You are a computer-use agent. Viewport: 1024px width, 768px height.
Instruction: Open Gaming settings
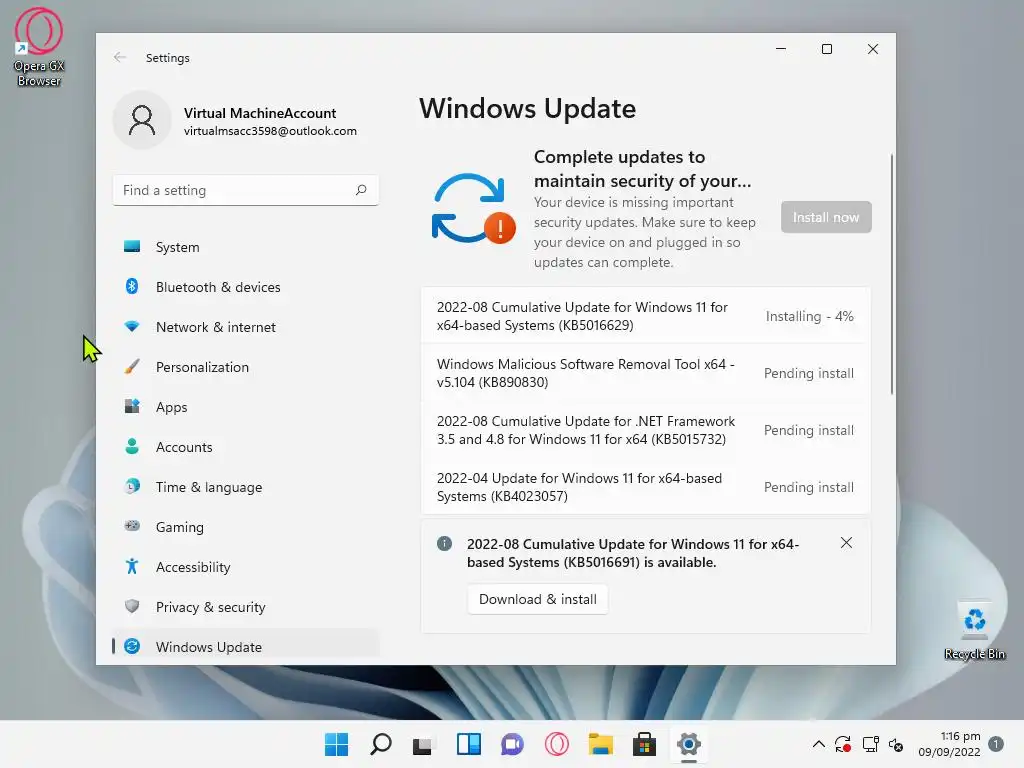246,526
